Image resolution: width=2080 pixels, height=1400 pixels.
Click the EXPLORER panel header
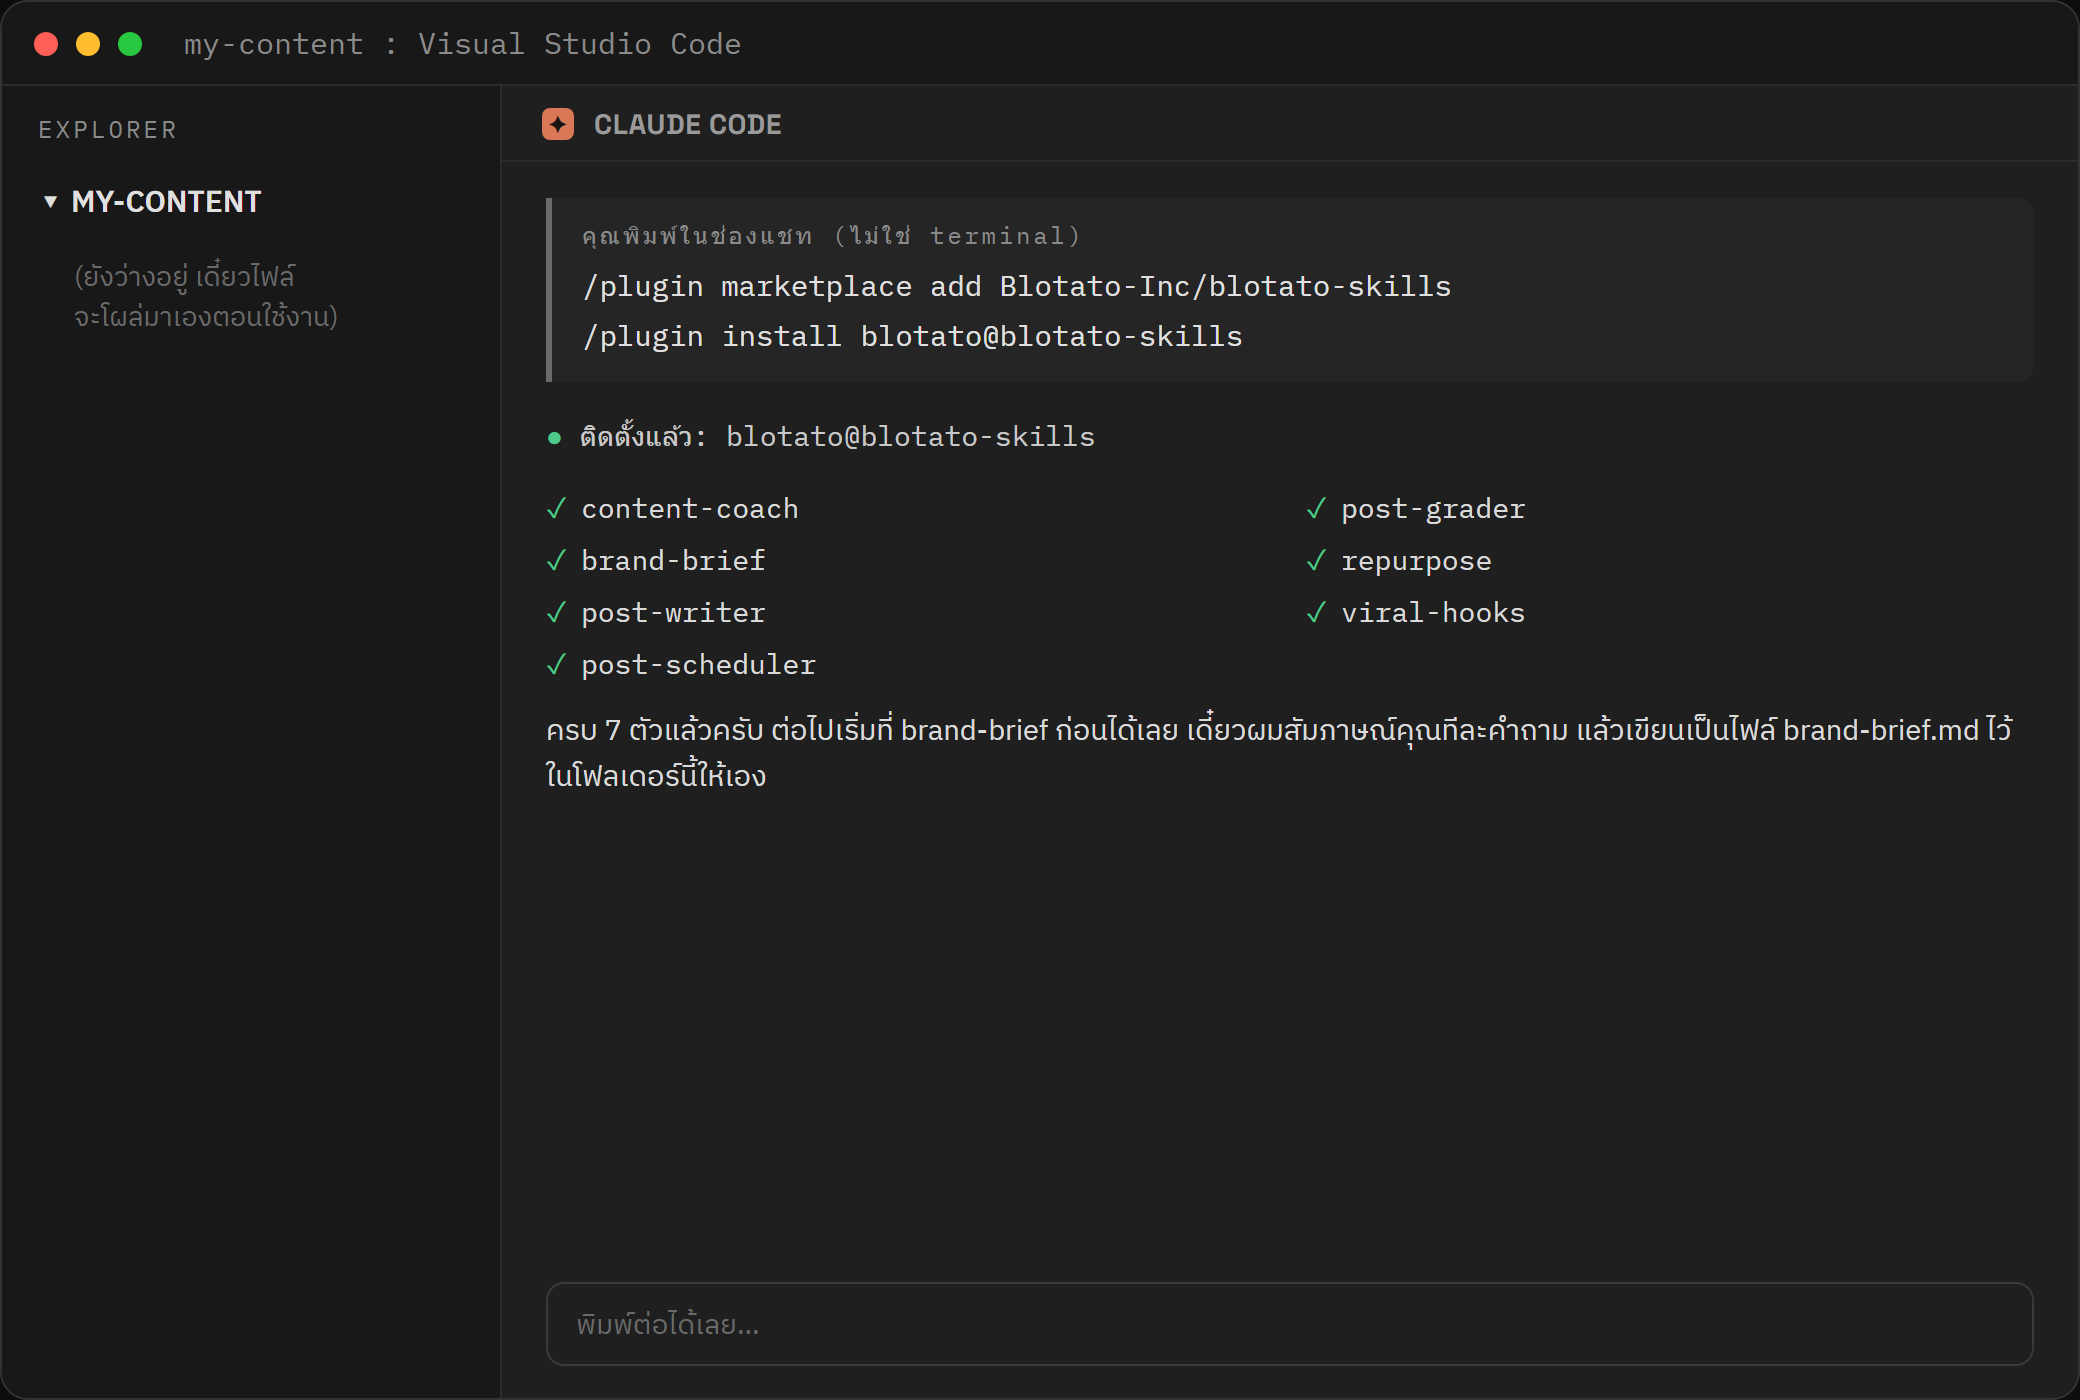[108, 130]
